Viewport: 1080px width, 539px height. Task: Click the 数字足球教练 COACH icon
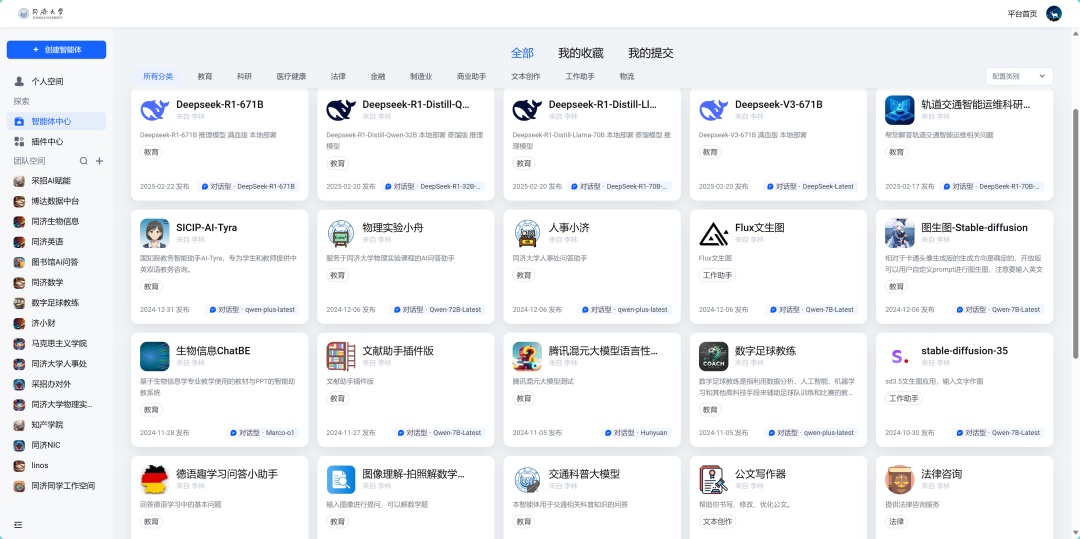click(714, 357)
